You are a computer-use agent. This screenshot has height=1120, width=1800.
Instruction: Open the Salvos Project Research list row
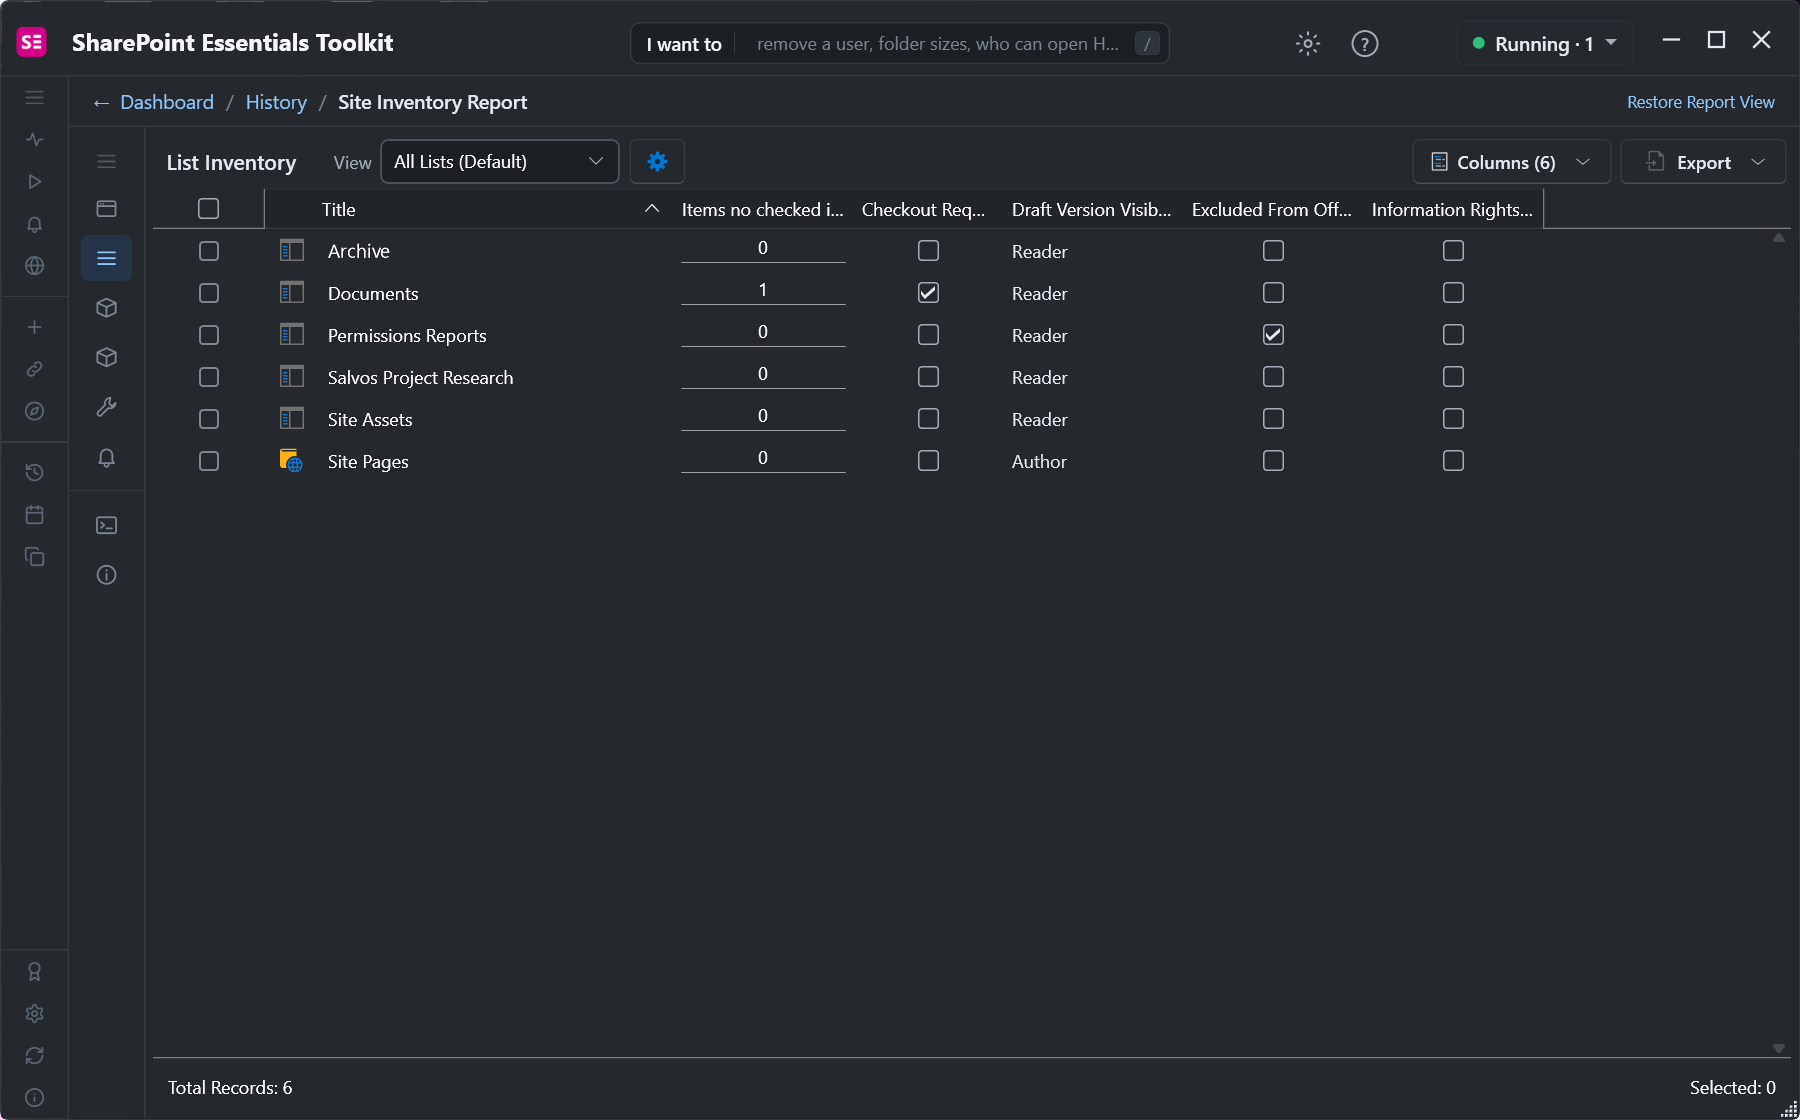848,377
